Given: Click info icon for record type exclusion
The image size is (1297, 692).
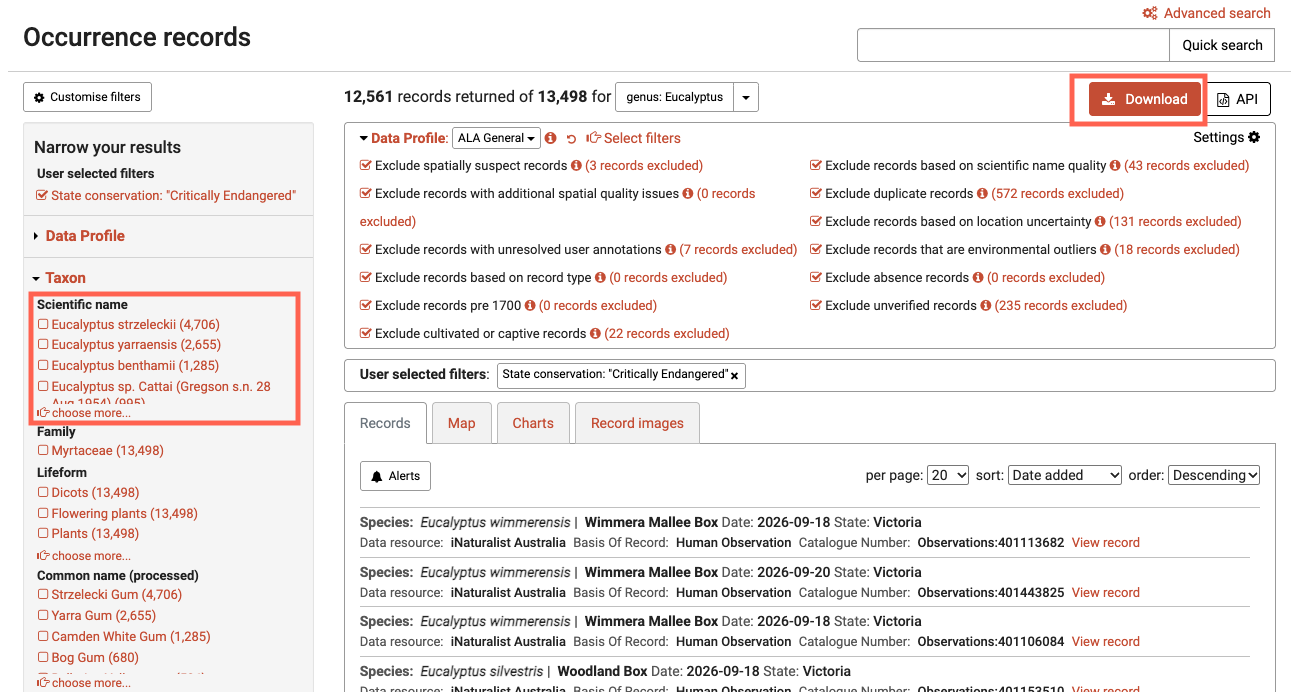Looking at the screenshot, I should [x=600, y=278].
